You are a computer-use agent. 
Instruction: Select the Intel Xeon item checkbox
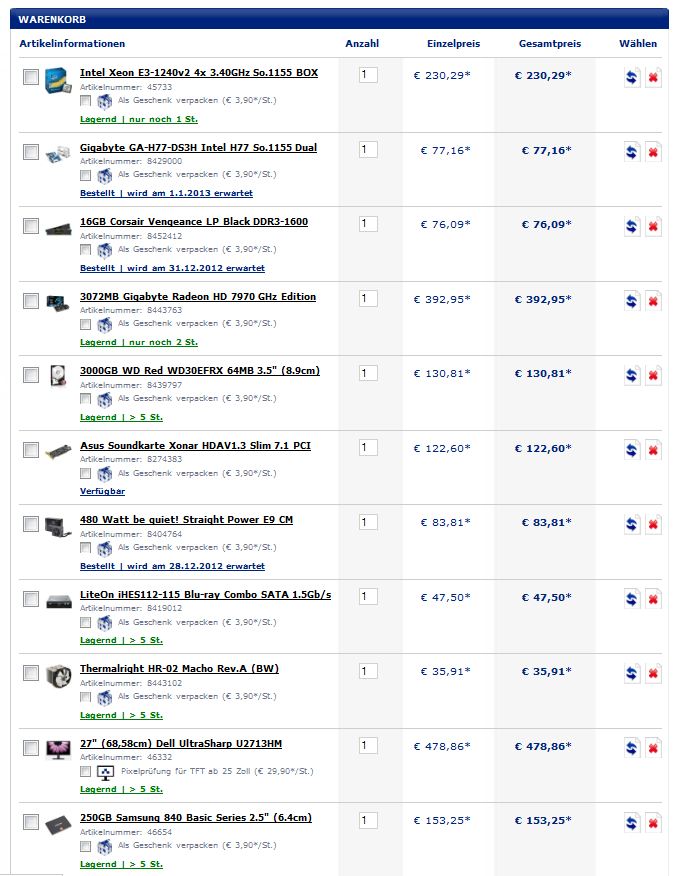point(31,77)
